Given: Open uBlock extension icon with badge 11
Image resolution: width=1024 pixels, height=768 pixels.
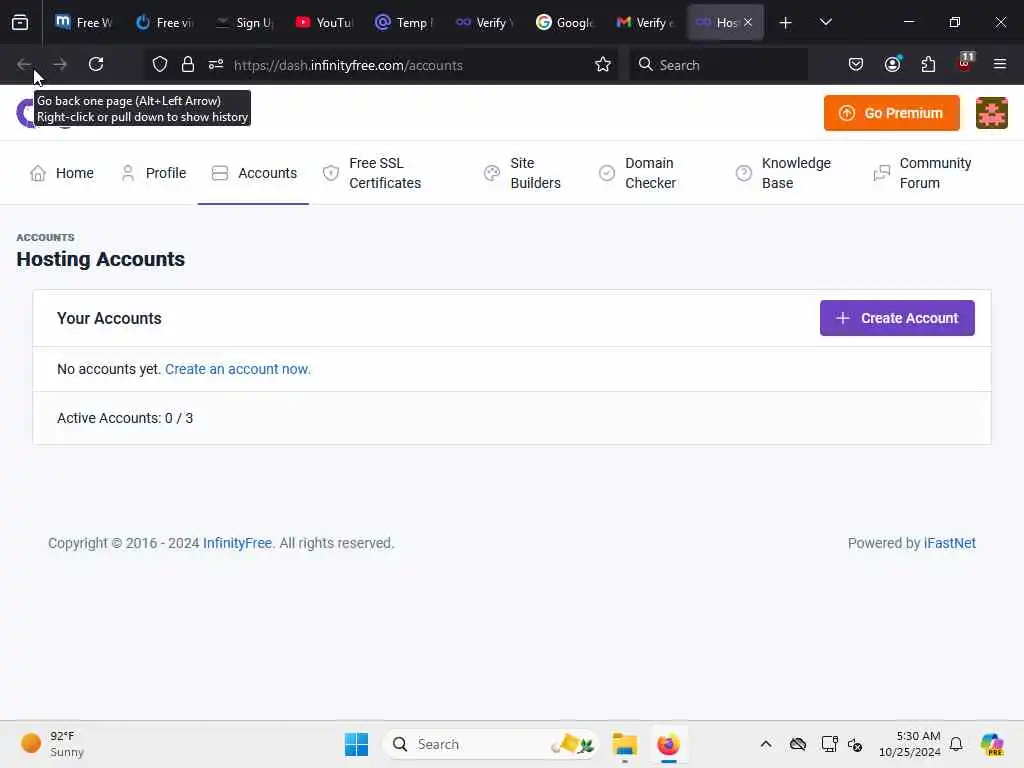Looking at the screenshot, I should [965, 63].
